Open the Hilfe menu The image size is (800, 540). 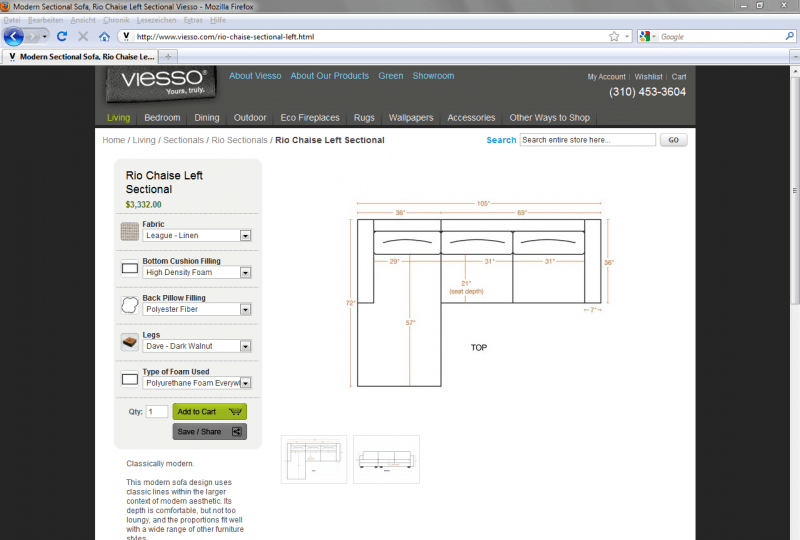218,20
